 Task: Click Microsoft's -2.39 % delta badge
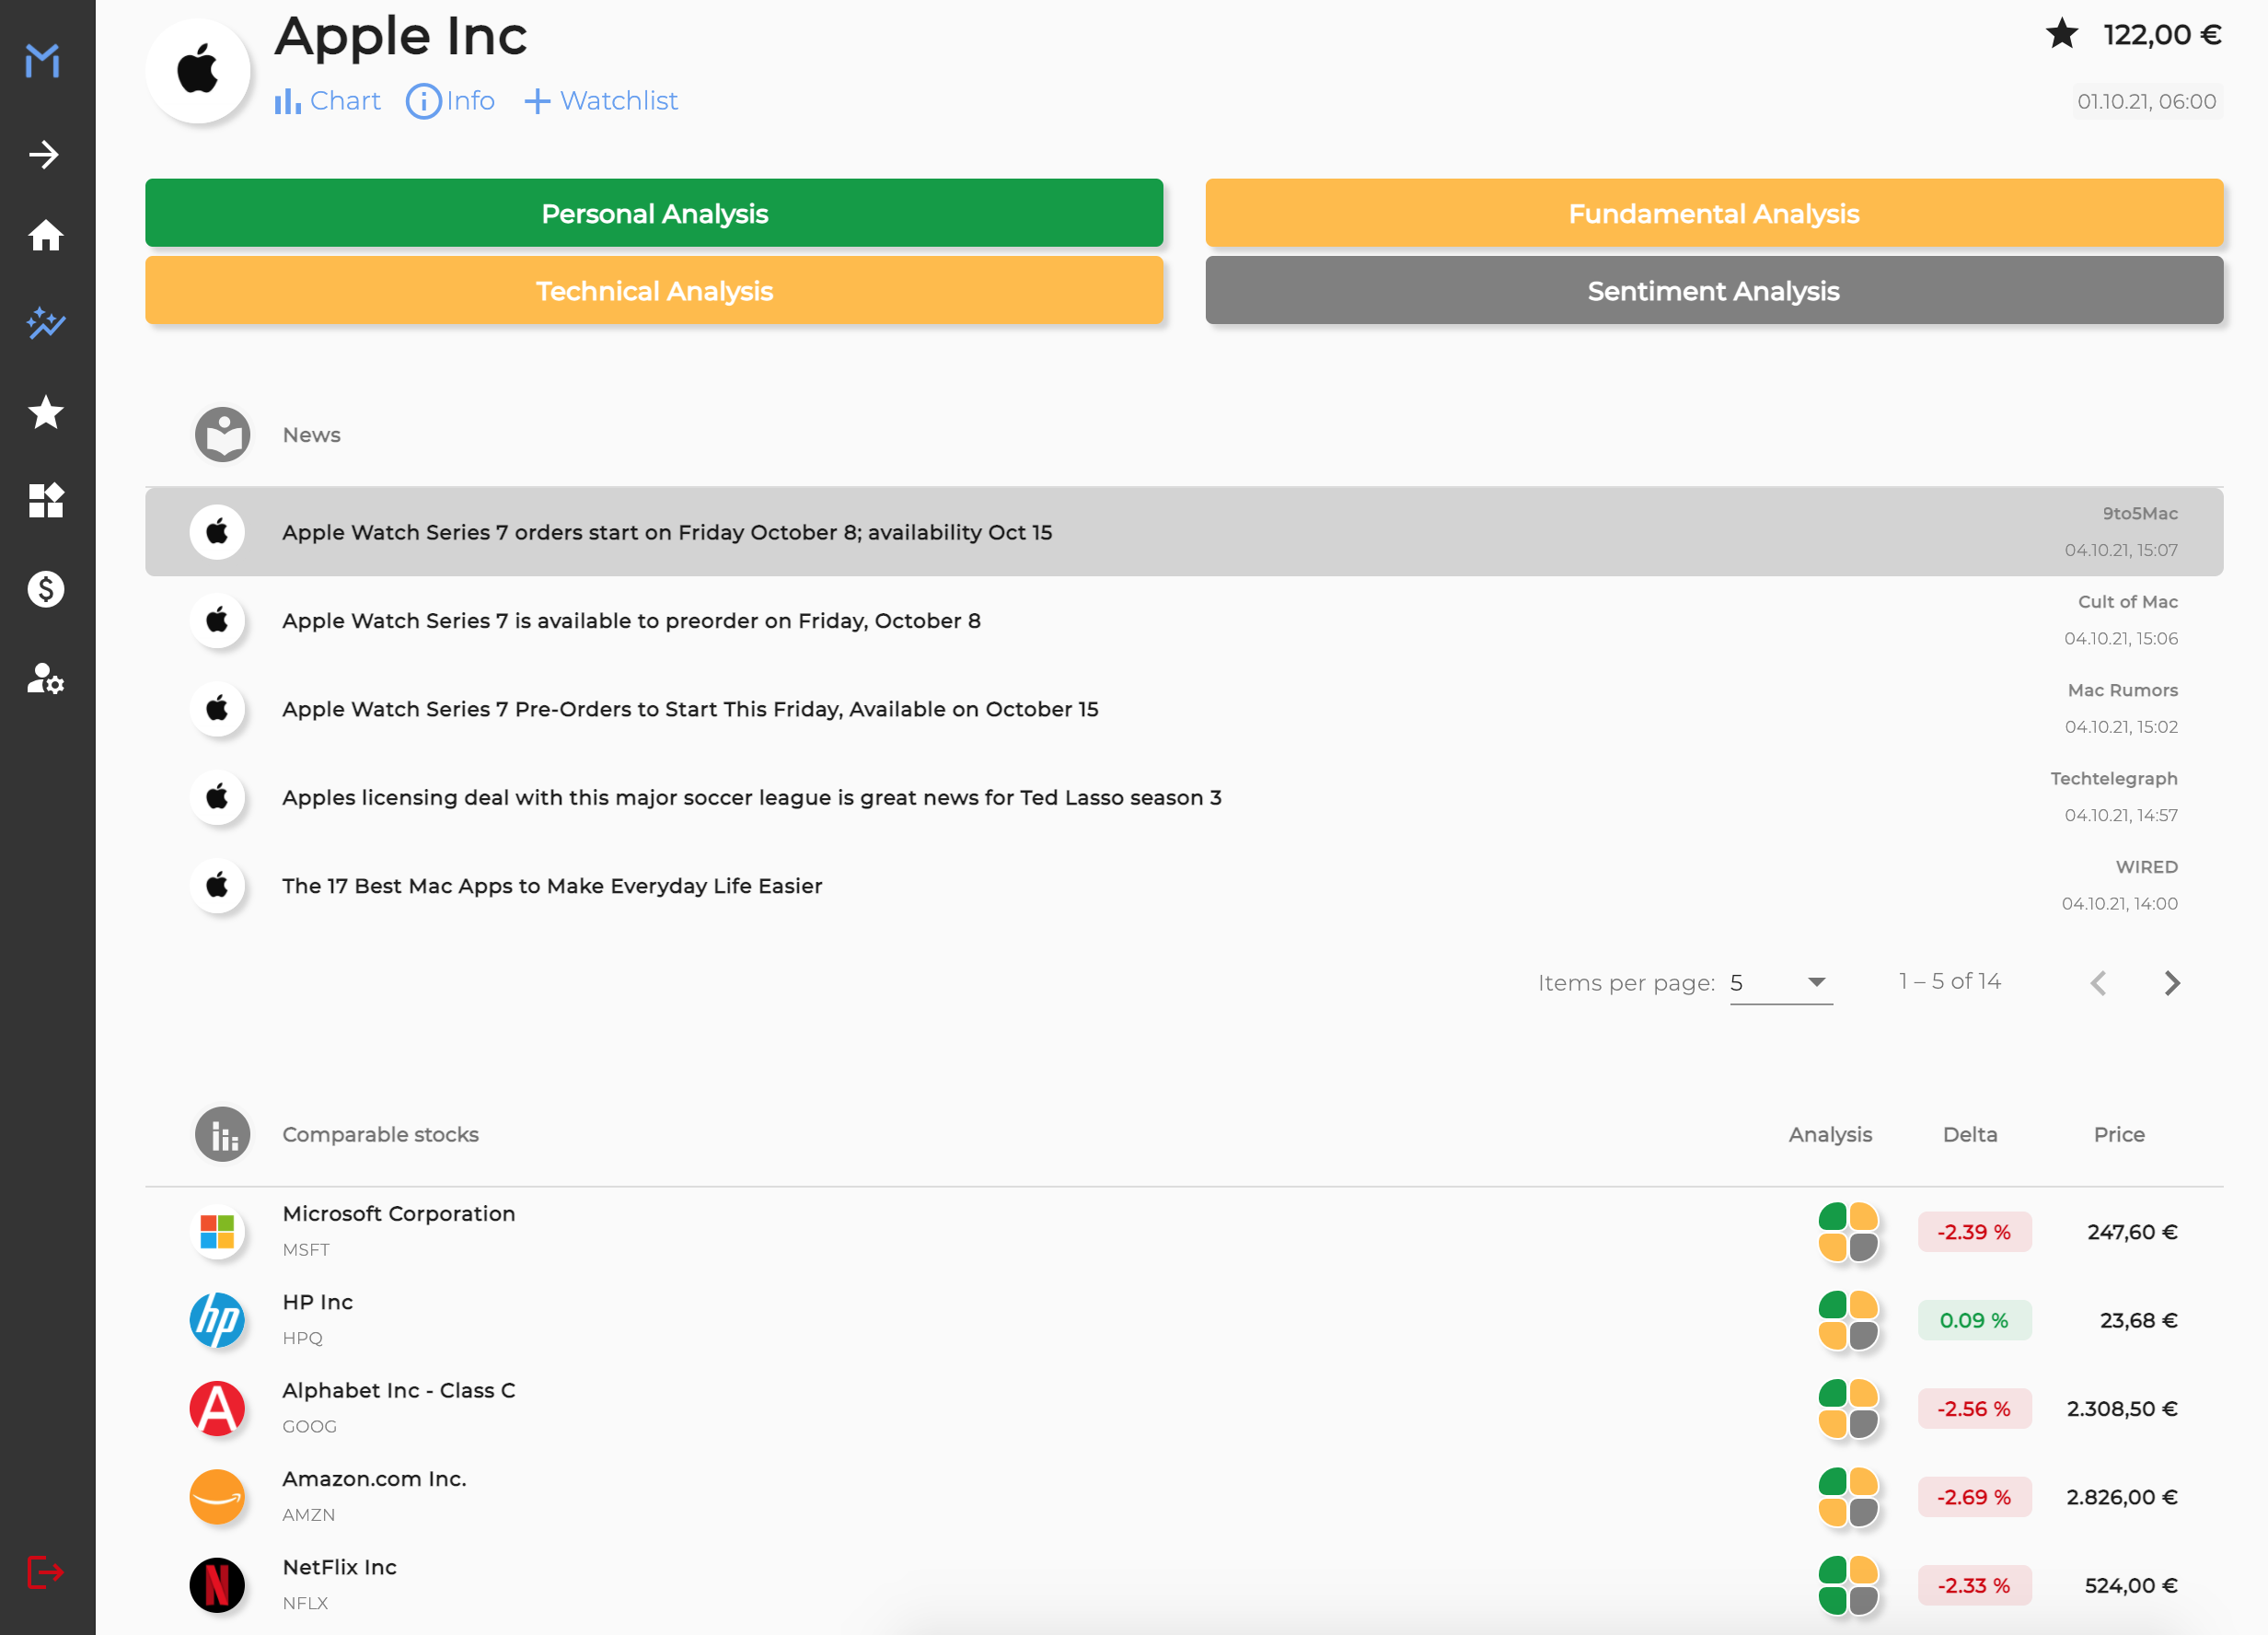[1974, 1231]
